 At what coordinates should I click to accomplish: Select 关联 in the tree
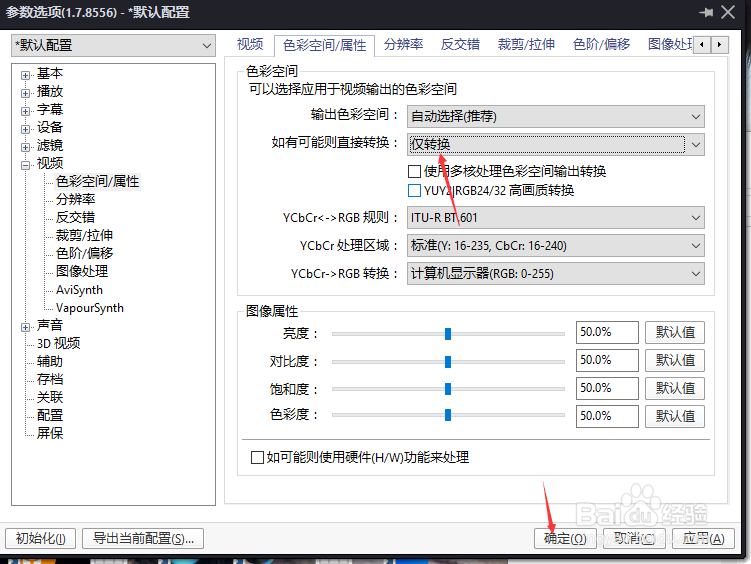tap(50, 397)
